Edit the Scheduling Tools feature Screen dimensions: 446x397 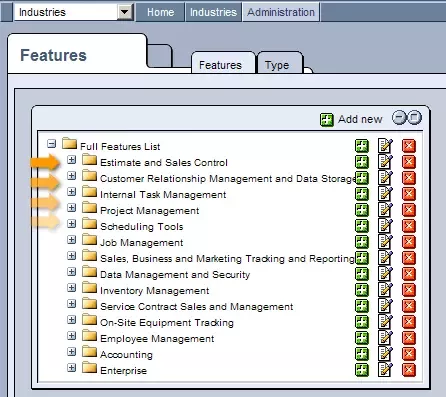point(385,226)
